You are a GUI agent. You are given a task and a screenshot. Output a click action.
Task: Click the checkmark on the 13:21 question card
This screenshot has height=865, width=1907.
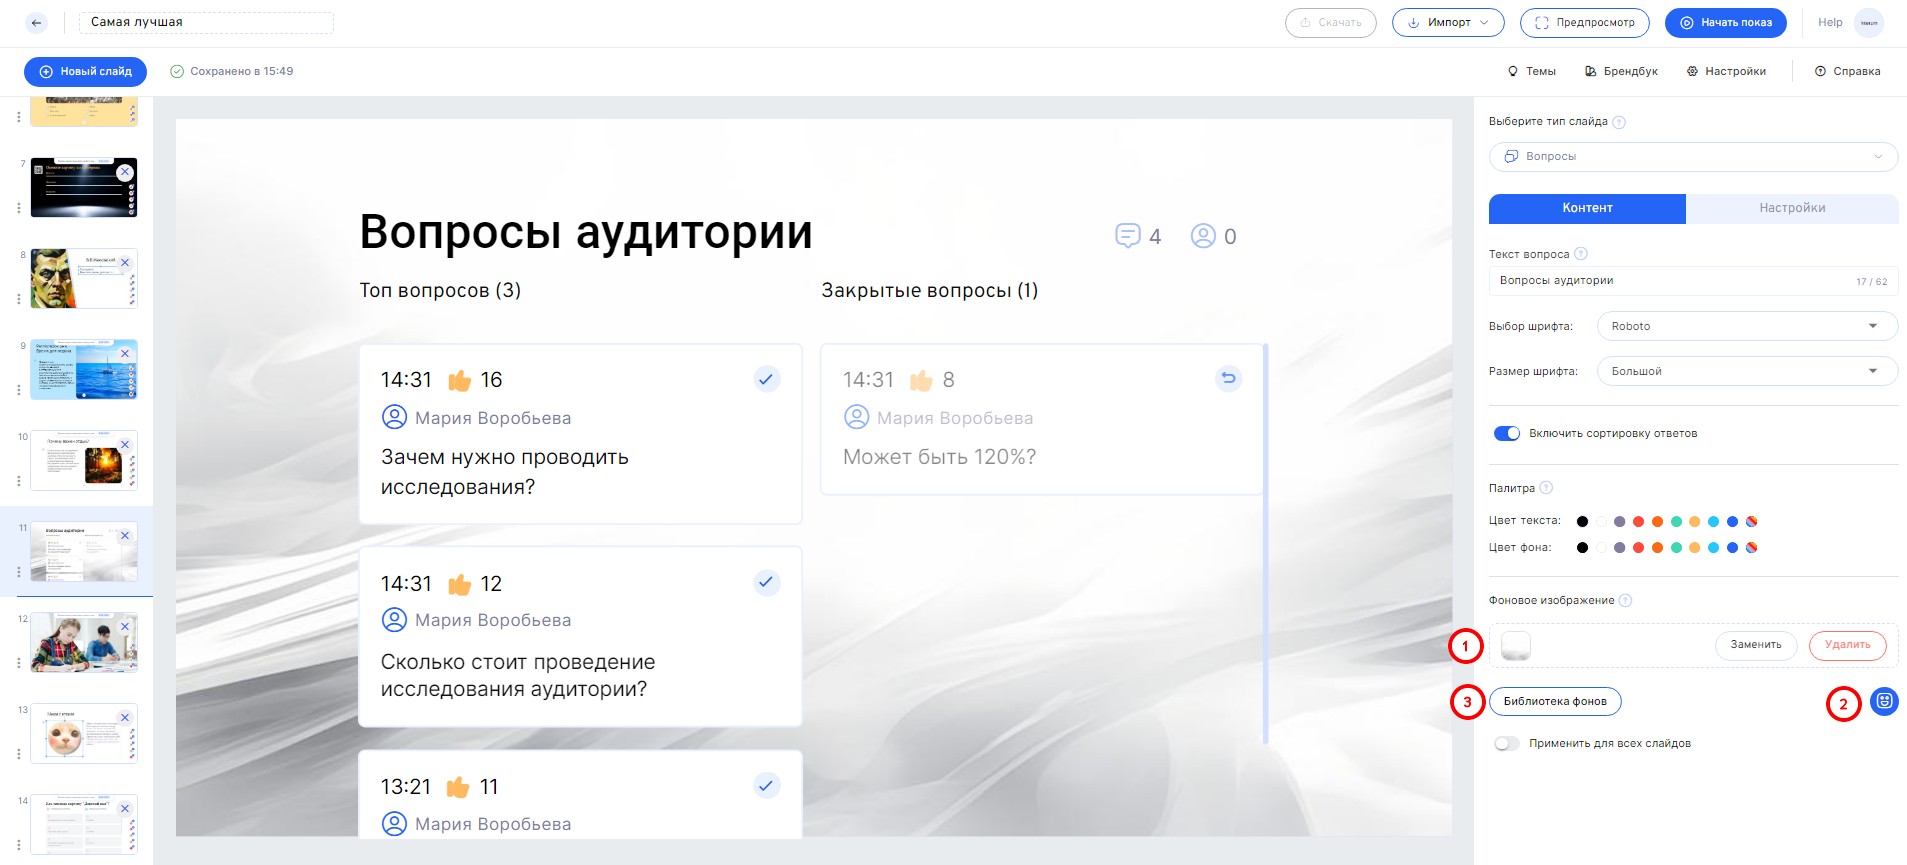[x=766, y=785]
